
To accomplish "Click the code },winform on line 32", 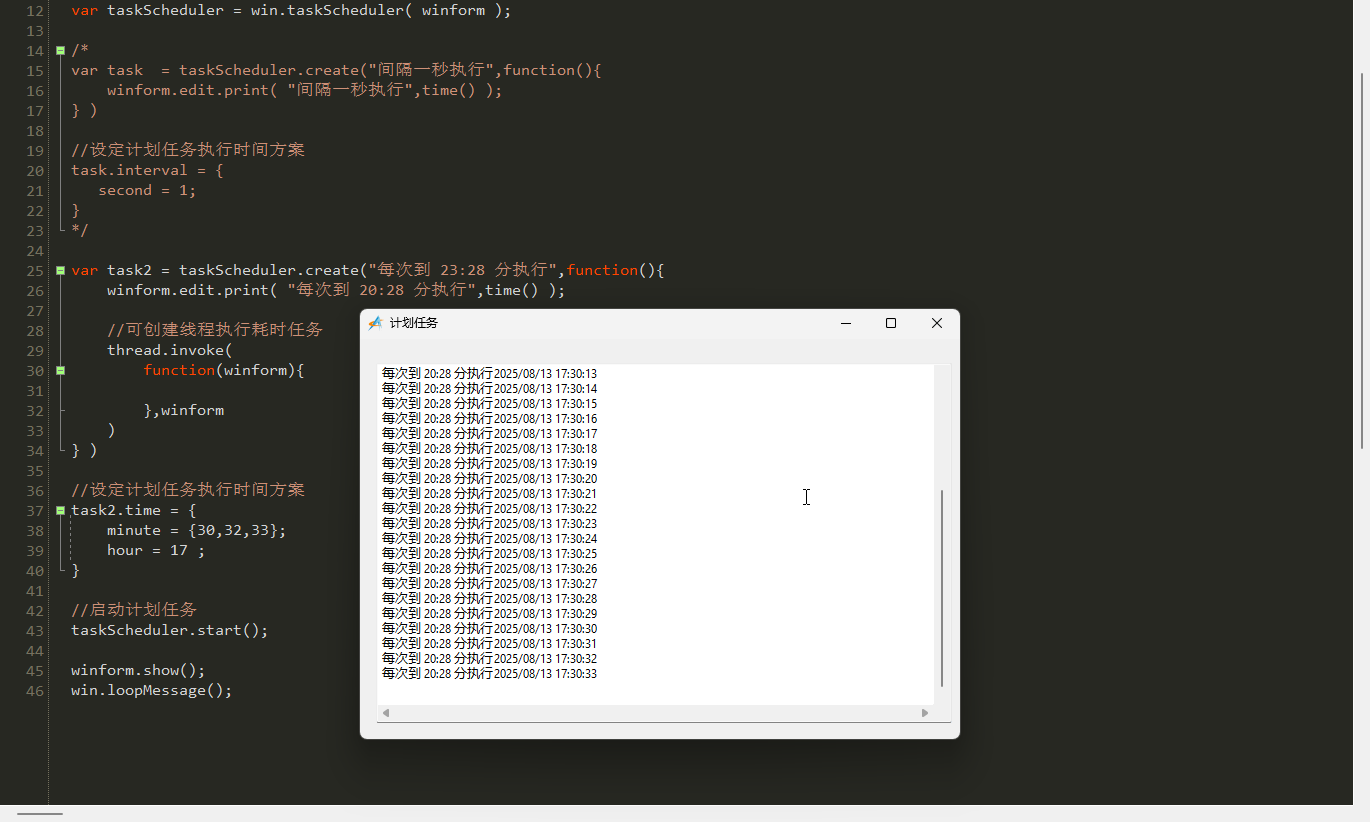I will (184, 410).
